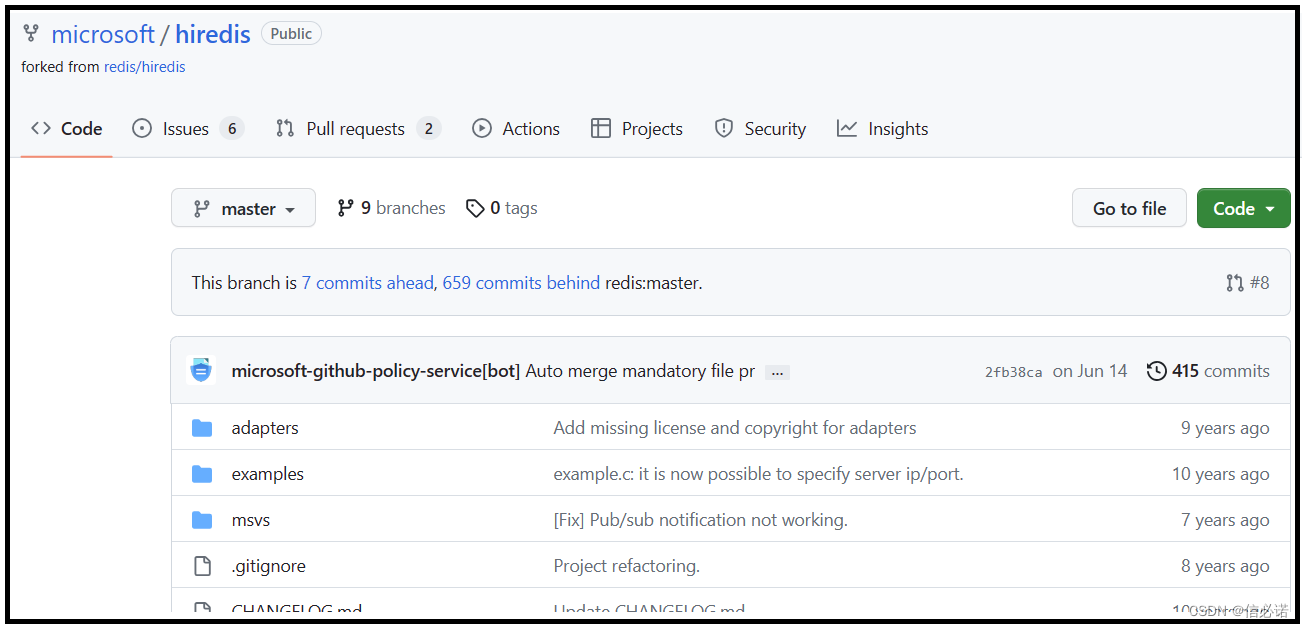Open commit hash 2fb38ca
The width and height of the screenshot is (1304, 627).
1013,372
